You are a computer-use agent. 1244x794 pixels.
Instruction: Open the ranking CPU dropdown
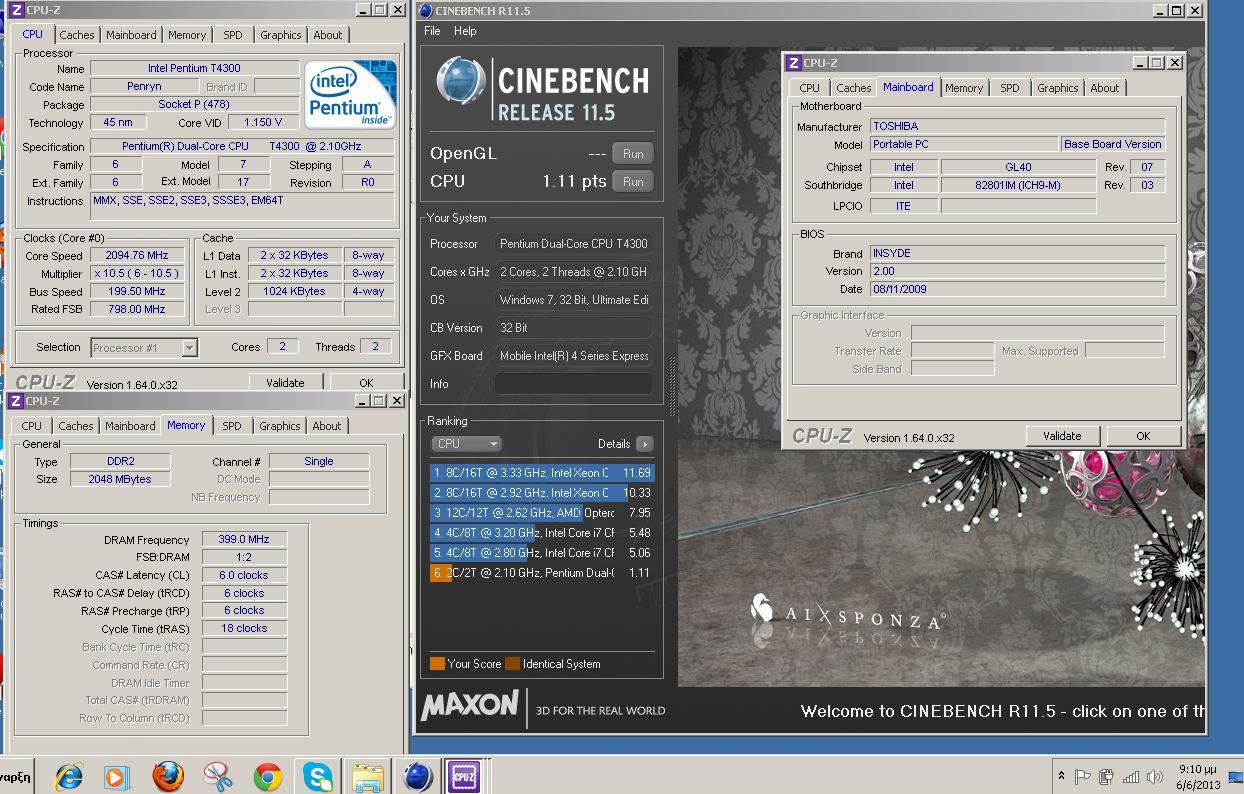pos(466,443)
